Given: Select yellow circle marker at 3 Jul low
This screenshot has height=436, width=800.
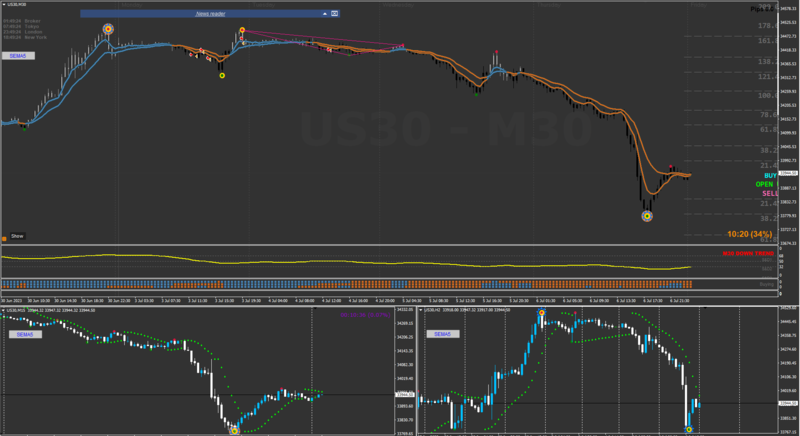Looking at the screenshot, I should point(222,75).
